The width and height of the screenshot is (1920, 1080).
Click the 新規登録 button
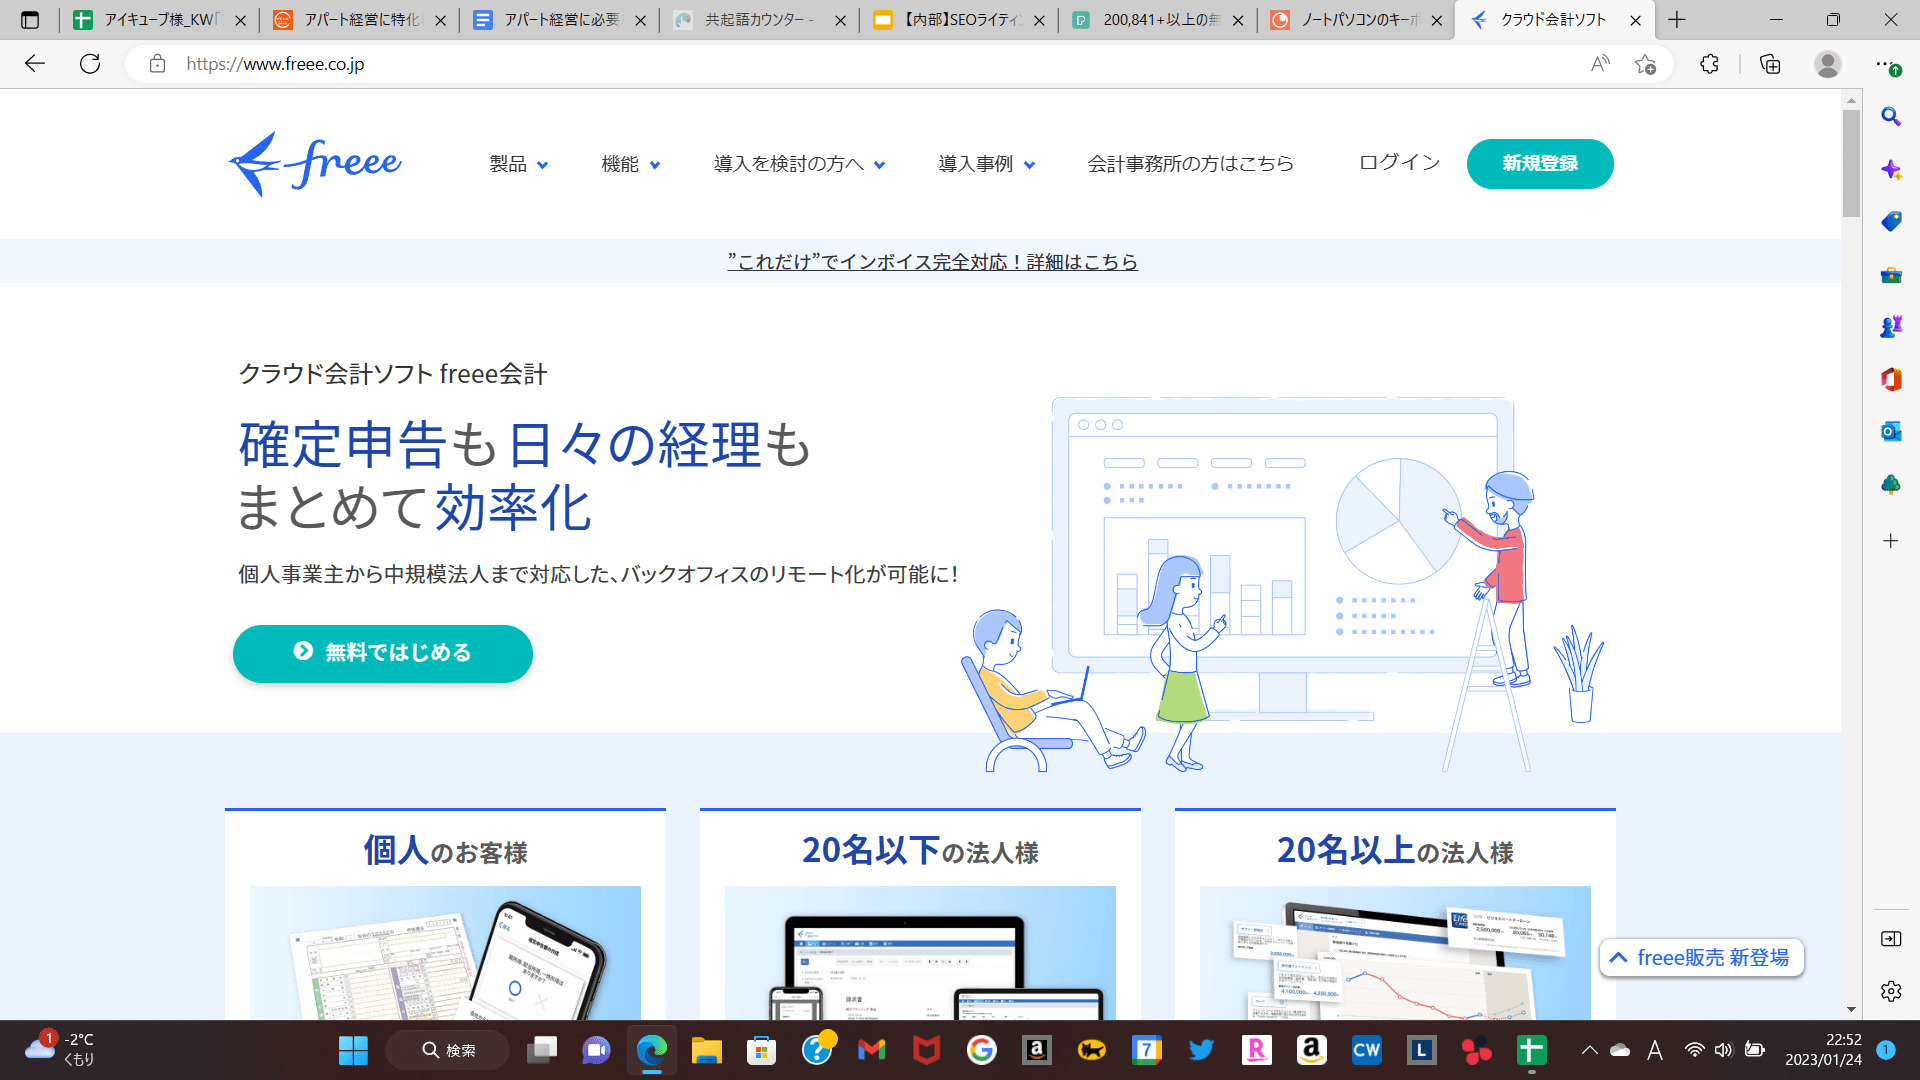tap(1539, 164)
